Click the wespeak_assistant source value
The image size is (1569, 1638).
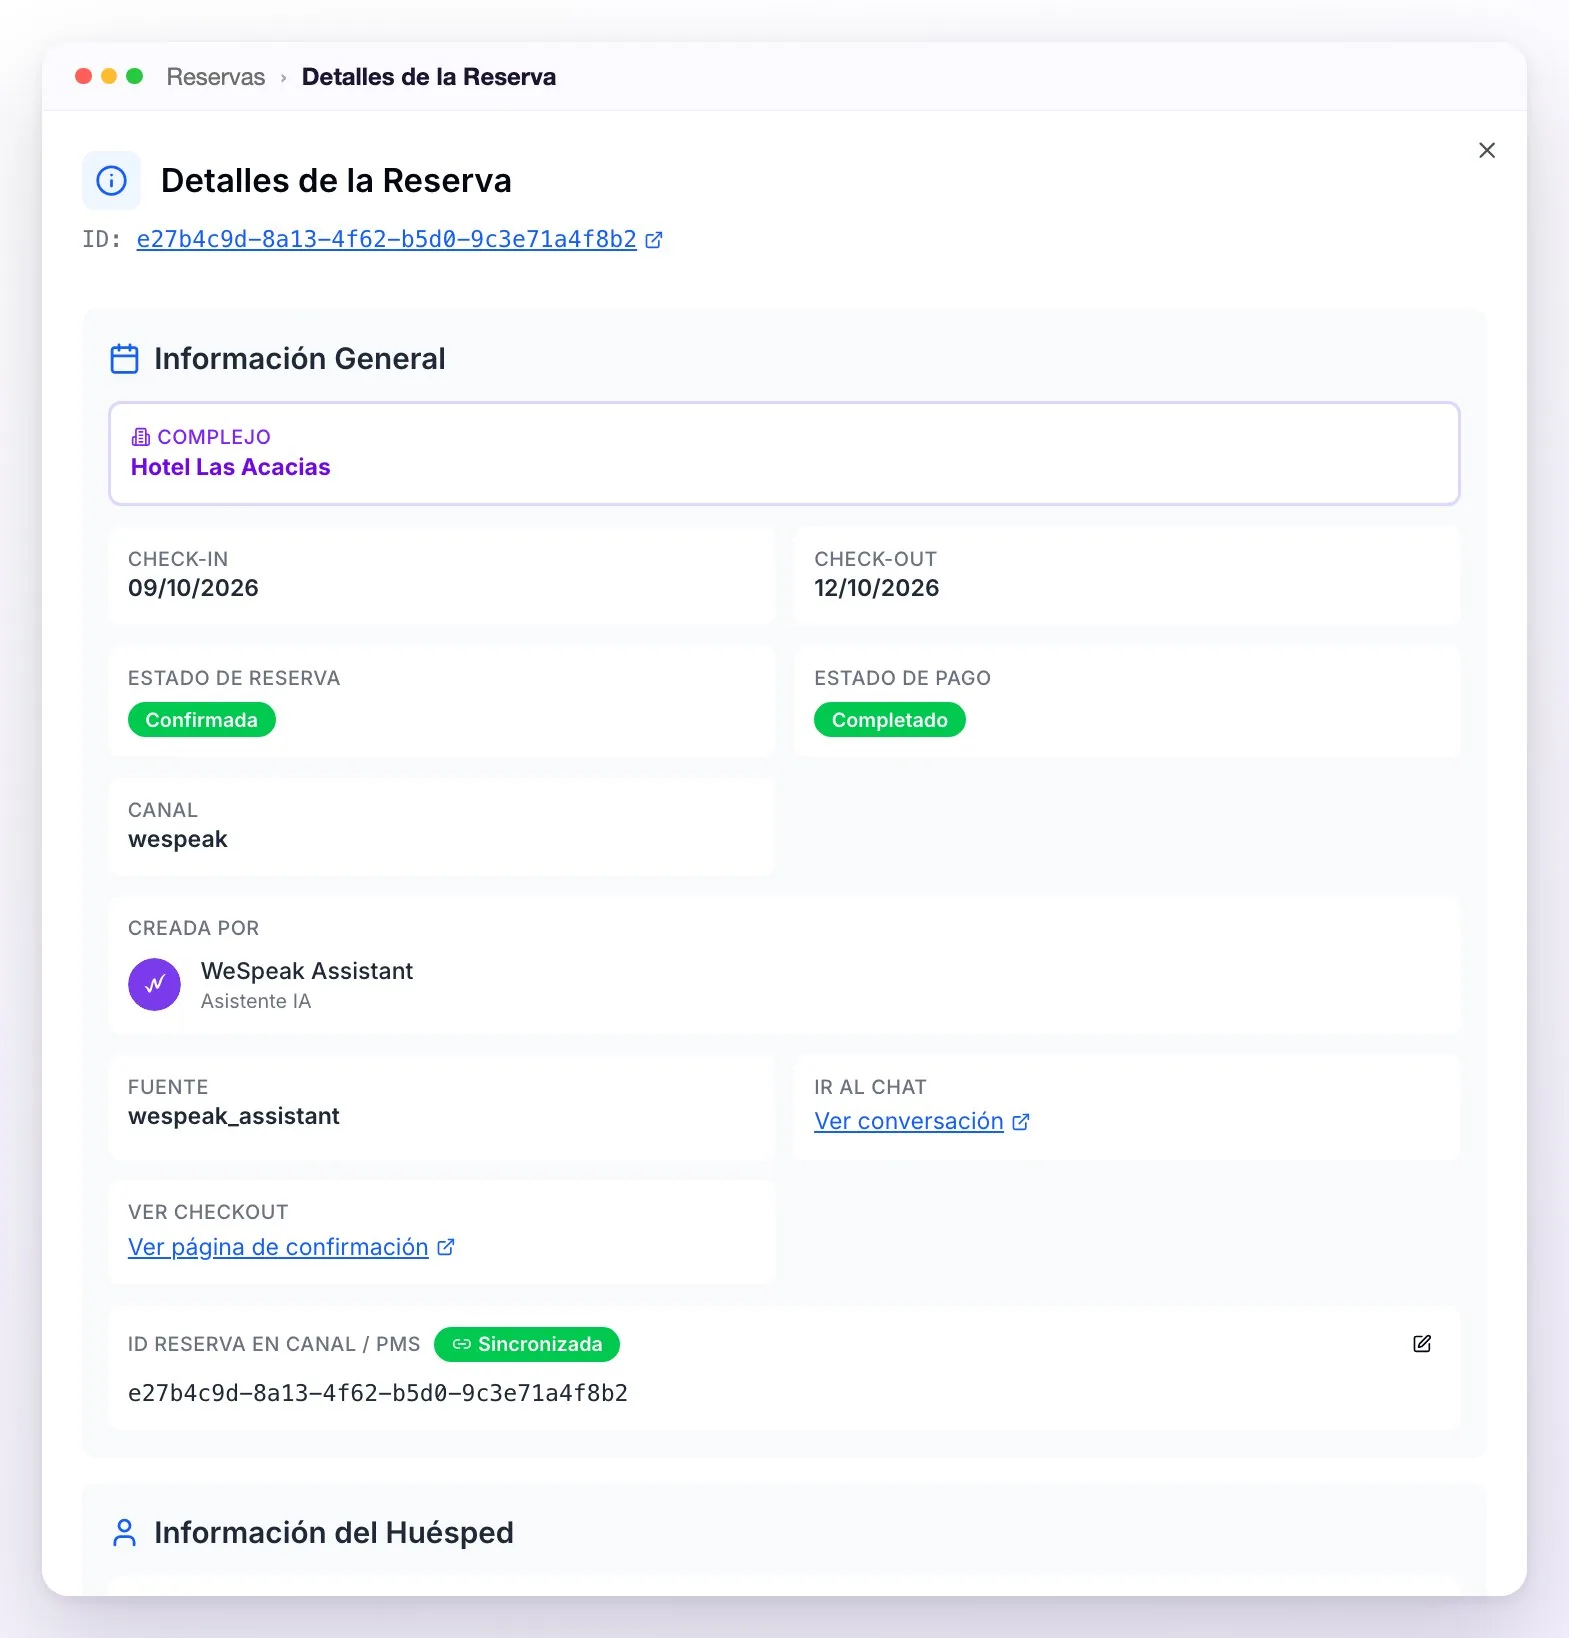(x=234, y=1116)
